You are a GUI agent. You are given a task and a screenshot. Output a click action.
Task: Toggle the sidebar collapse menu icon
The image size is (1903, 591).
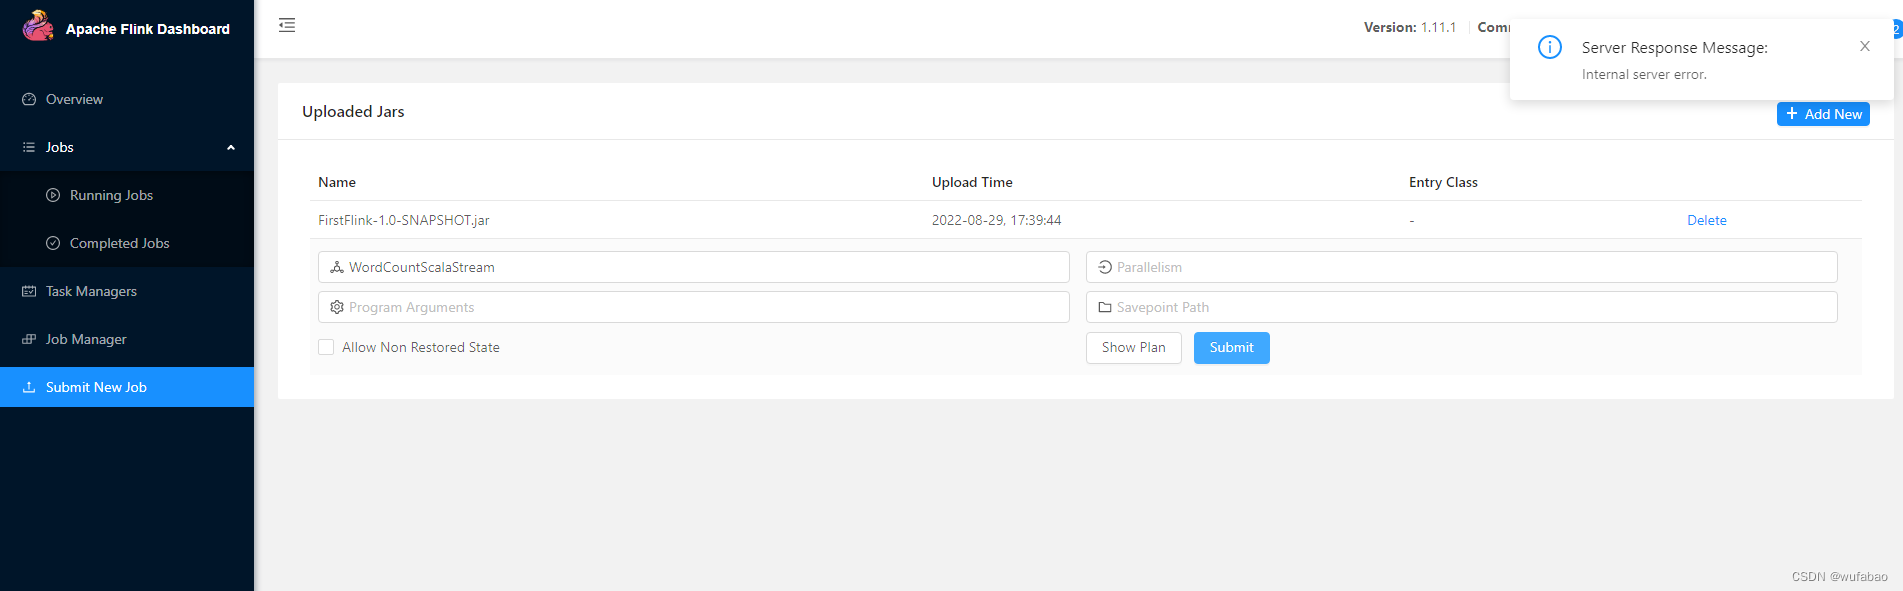(x=287, y=25)
